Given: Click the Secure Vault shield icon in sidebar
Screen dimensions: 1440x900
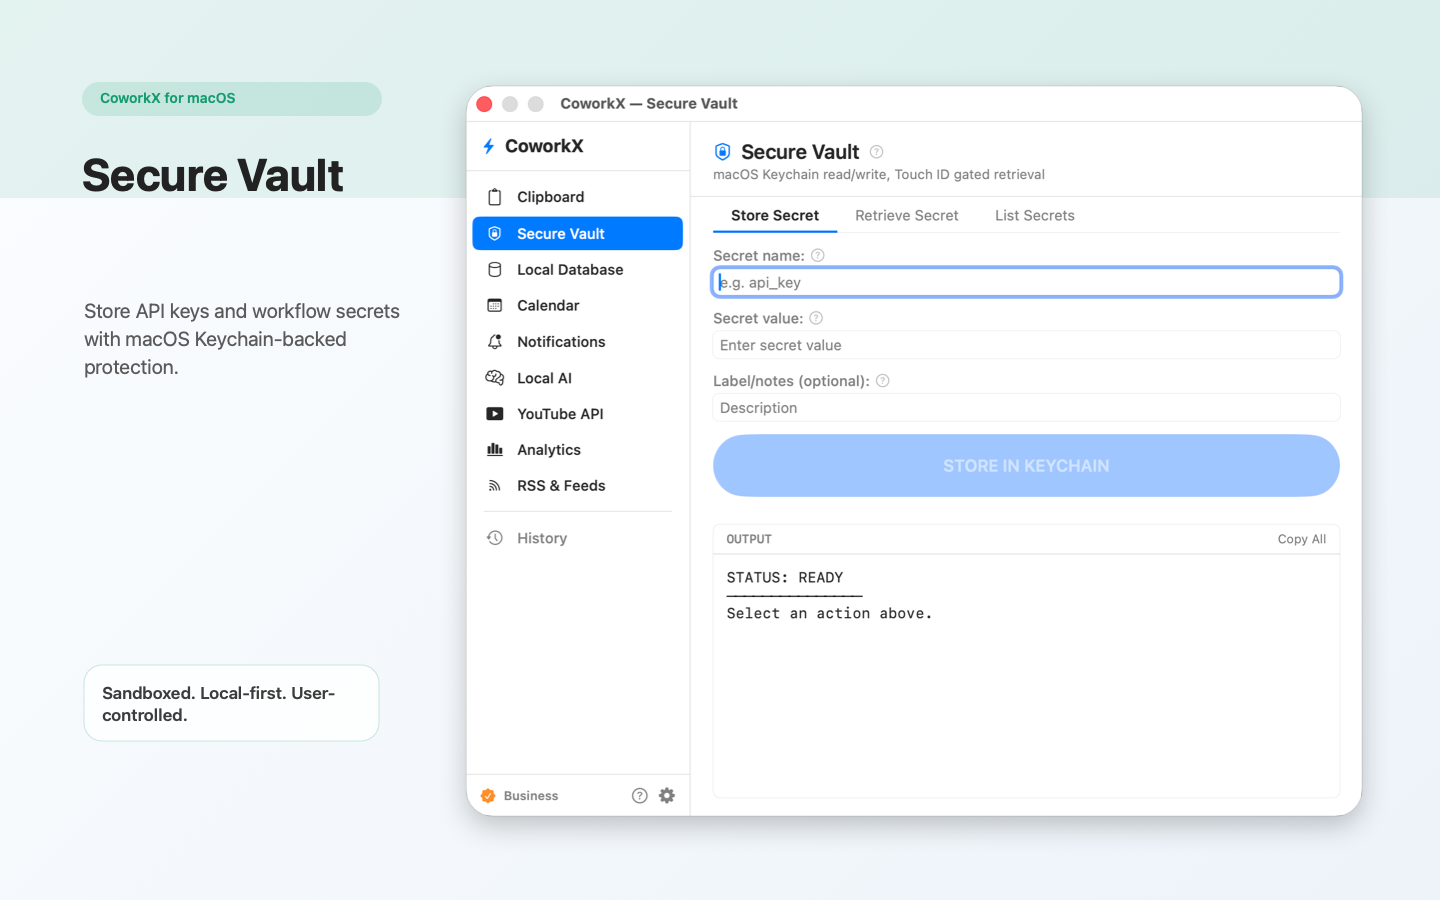Looking at the screenshot, I should point(494,233).
